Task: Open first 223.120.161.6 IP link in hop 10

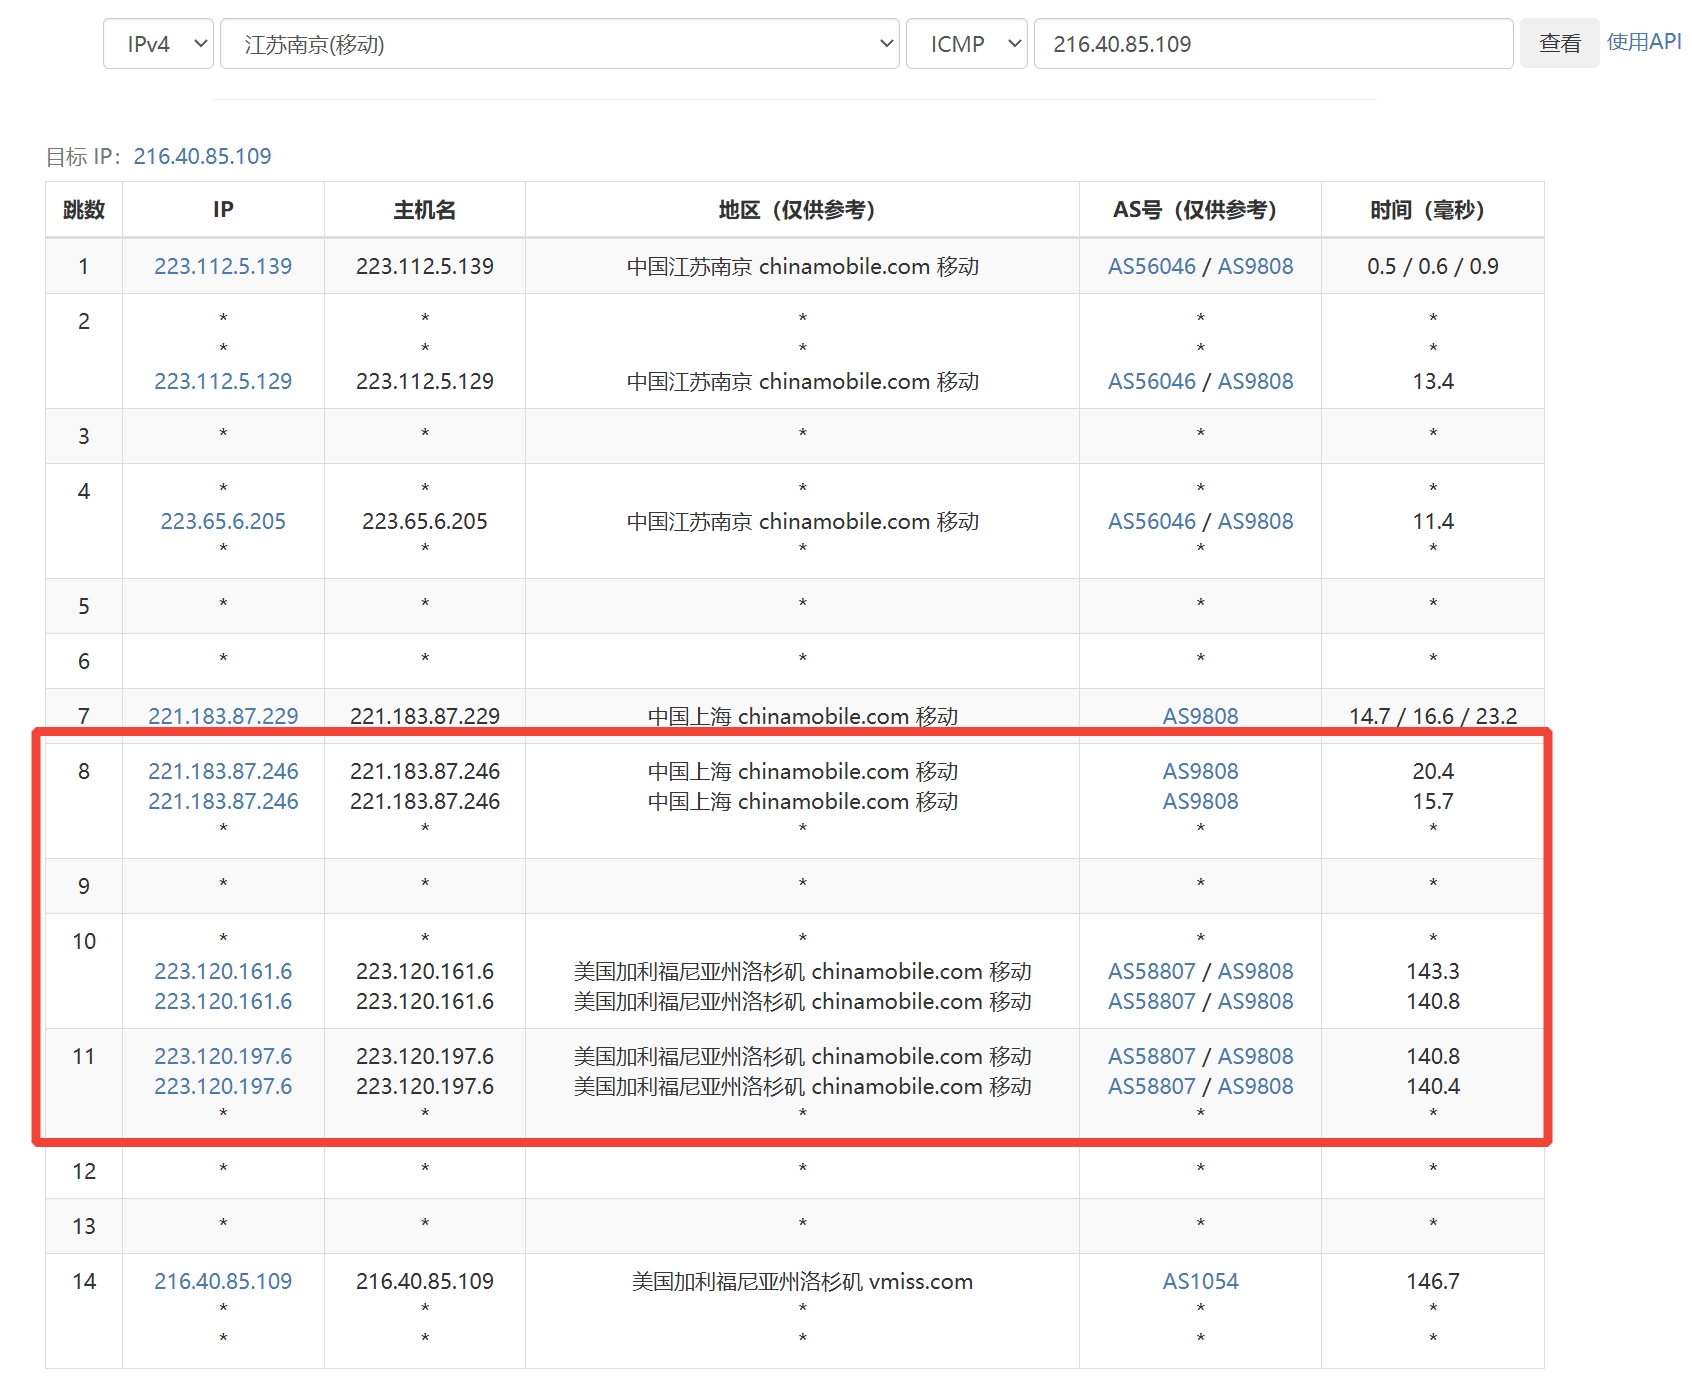Action: 223,971
